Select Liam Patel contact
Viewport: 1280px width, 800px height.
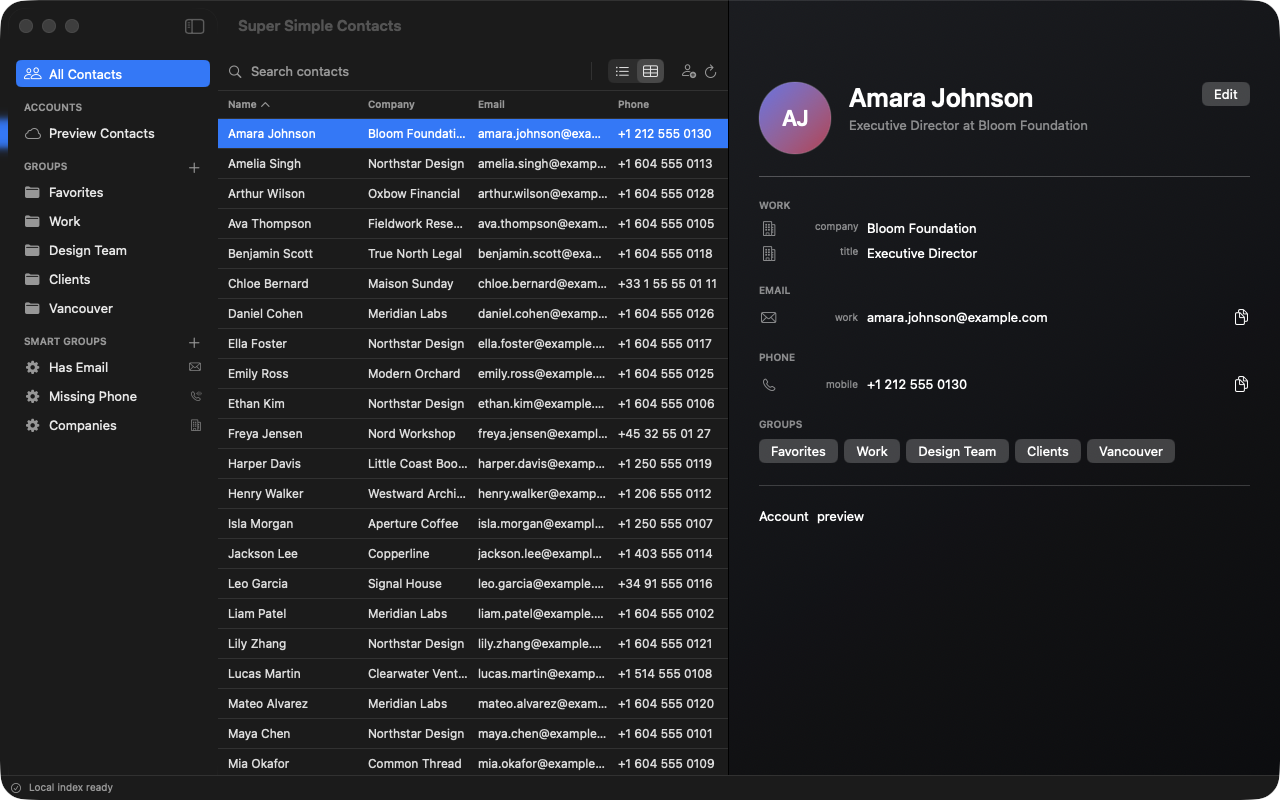pos(473,614)
